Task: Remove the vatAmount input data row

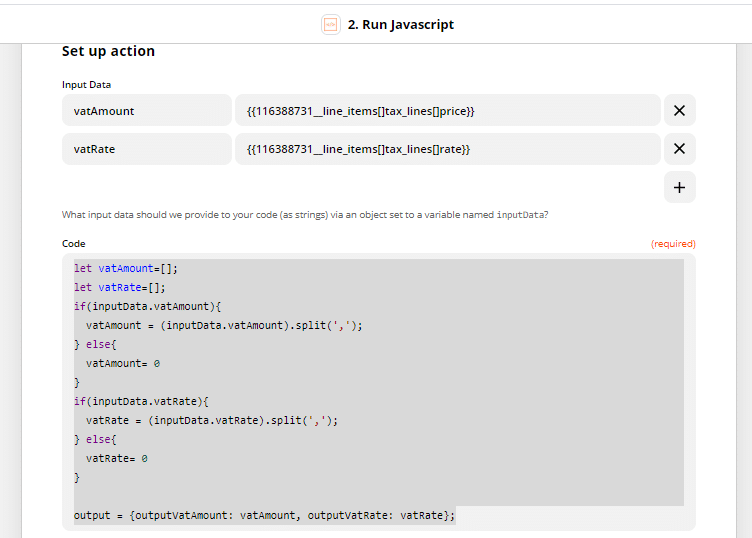Action: pyautogui.click(x=679, y=111)
